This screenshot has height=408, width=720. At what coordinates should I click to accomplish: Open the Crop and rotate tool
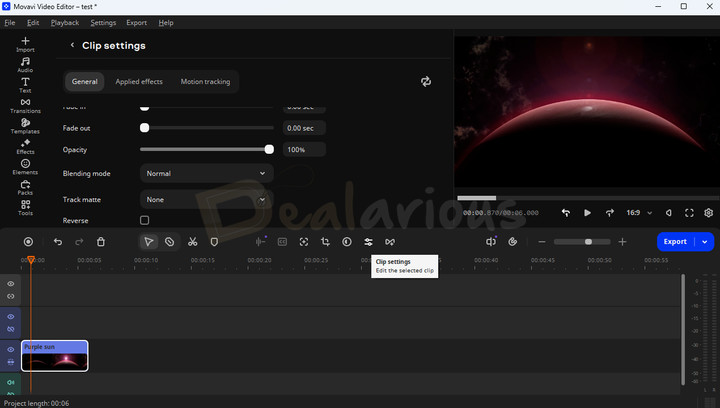click(x=325, y=242)
